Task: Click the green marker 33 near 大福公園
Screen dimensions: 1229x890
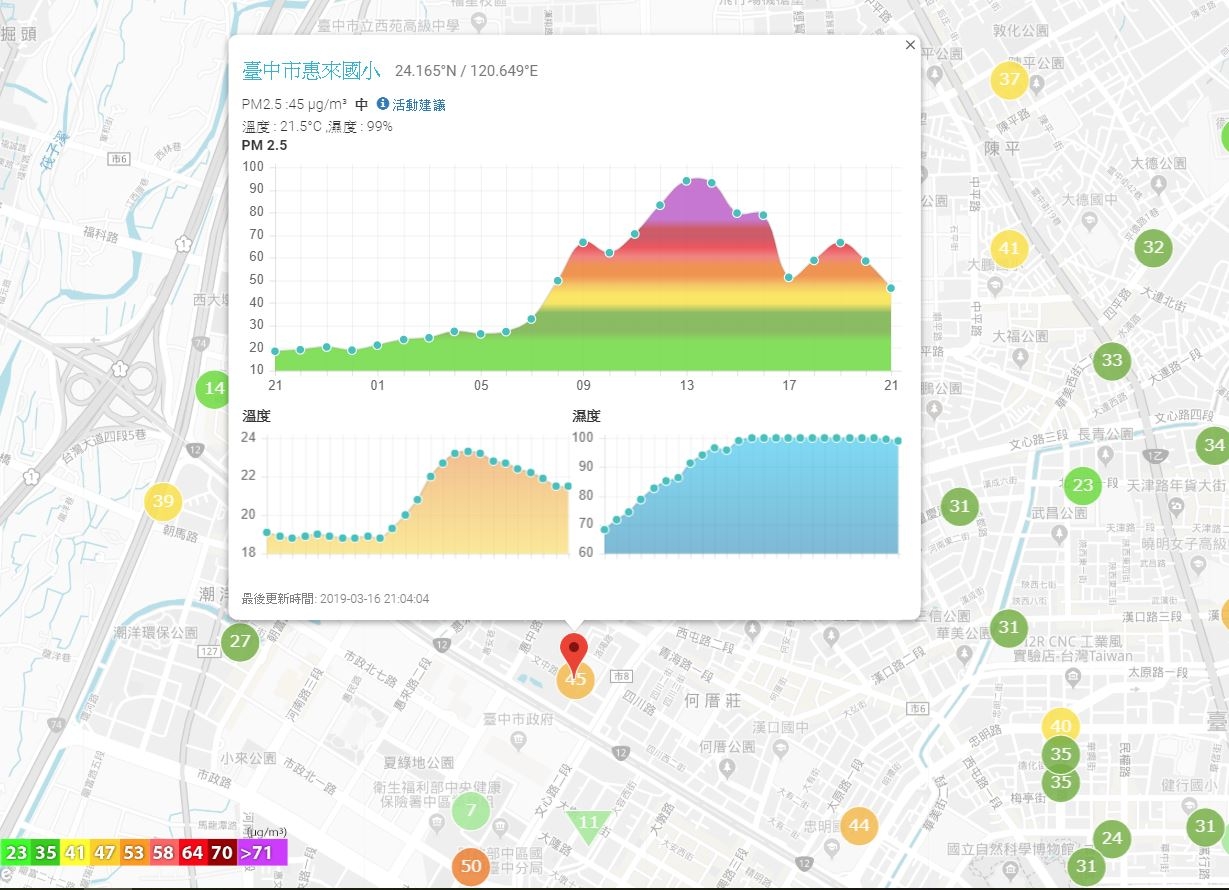Action: [x=1111, y=361]
